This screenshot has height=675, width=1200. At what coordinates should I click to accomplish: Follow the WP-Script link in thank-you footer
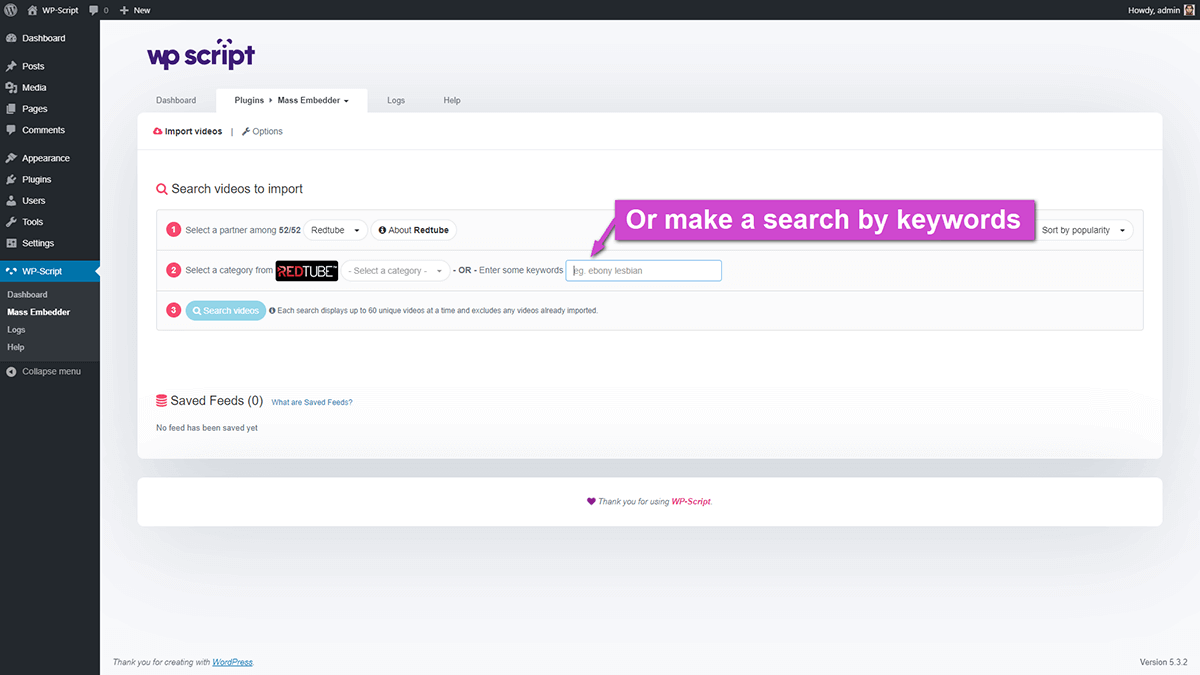click(691, 502)
